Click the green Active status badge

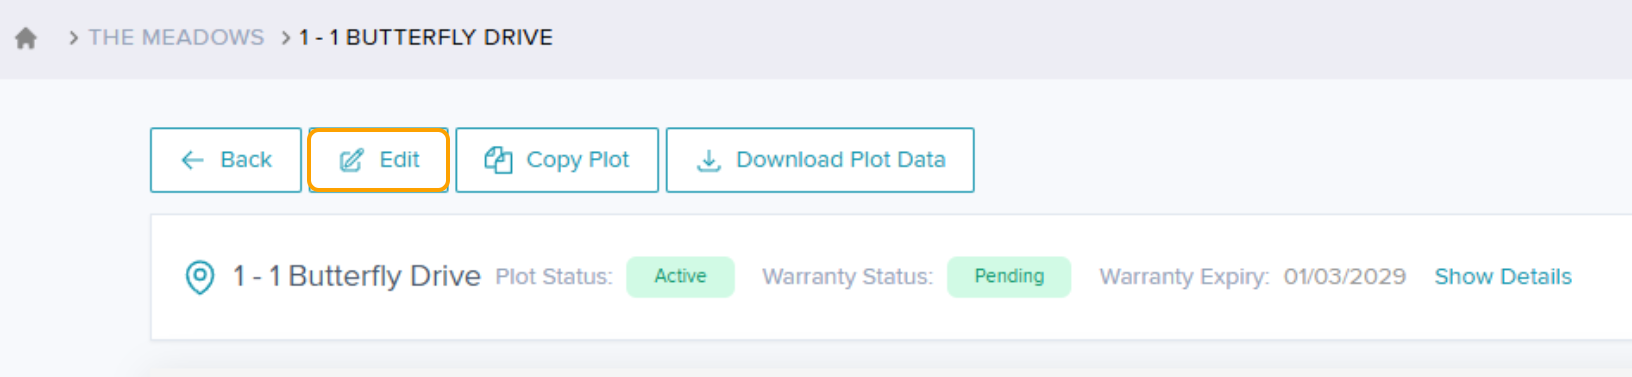(680, 277)
